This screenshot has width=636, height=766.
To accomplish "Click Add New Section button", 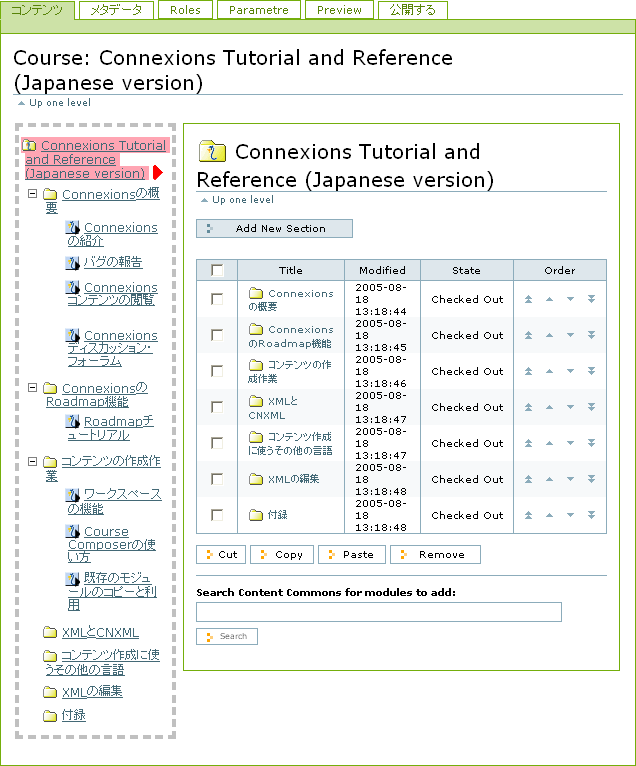I will pos(274,228).
